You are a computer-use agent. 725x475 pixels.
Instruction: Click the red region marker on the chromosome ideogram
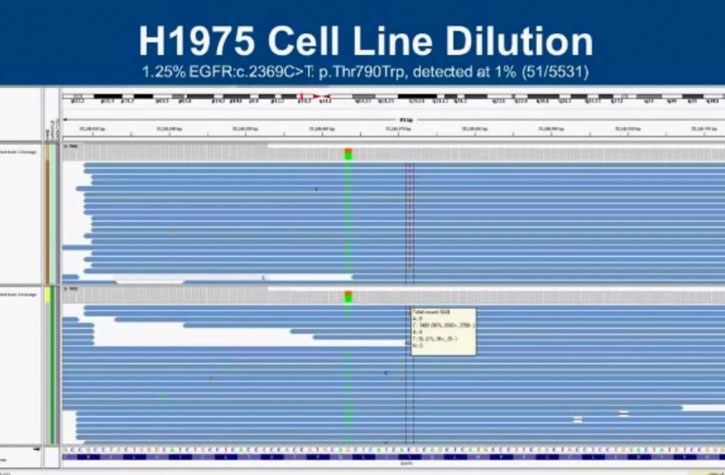click(x=318, y=100)
